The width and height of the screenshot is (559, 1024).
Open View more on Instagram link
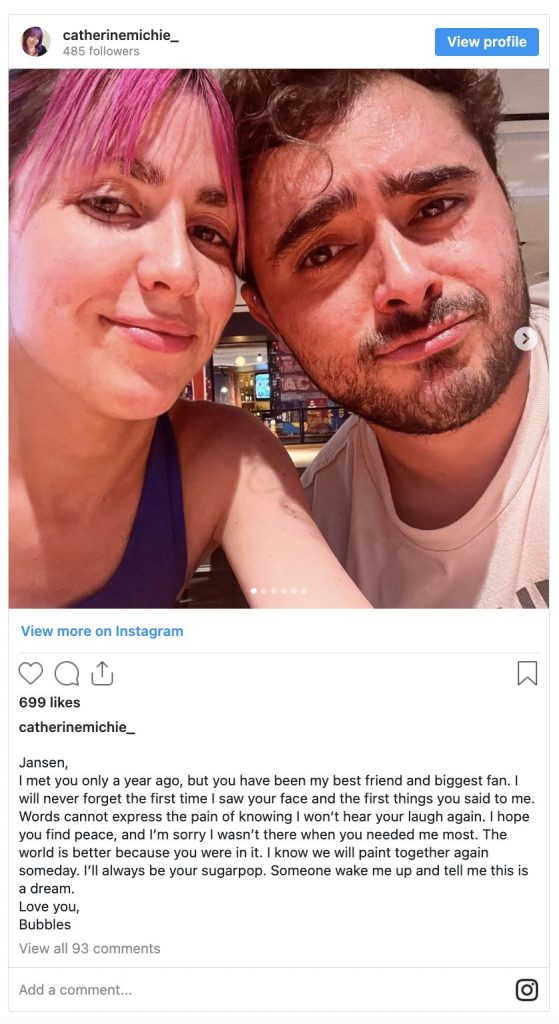102,631
